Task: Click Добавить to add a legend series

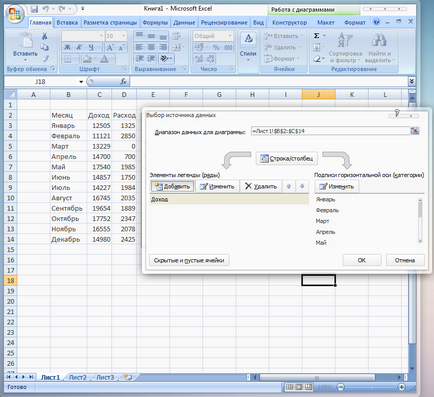Action: pos(172,186)
